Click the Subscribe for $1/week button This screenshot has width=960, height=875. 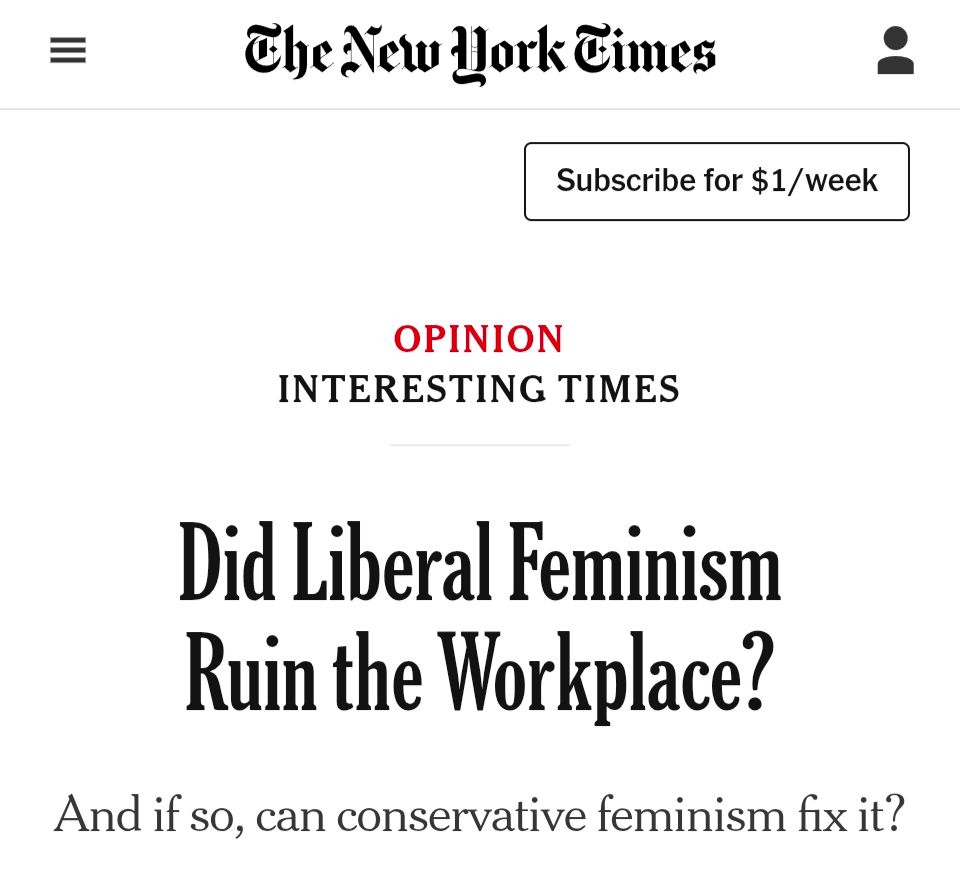[x=716, y=181]
